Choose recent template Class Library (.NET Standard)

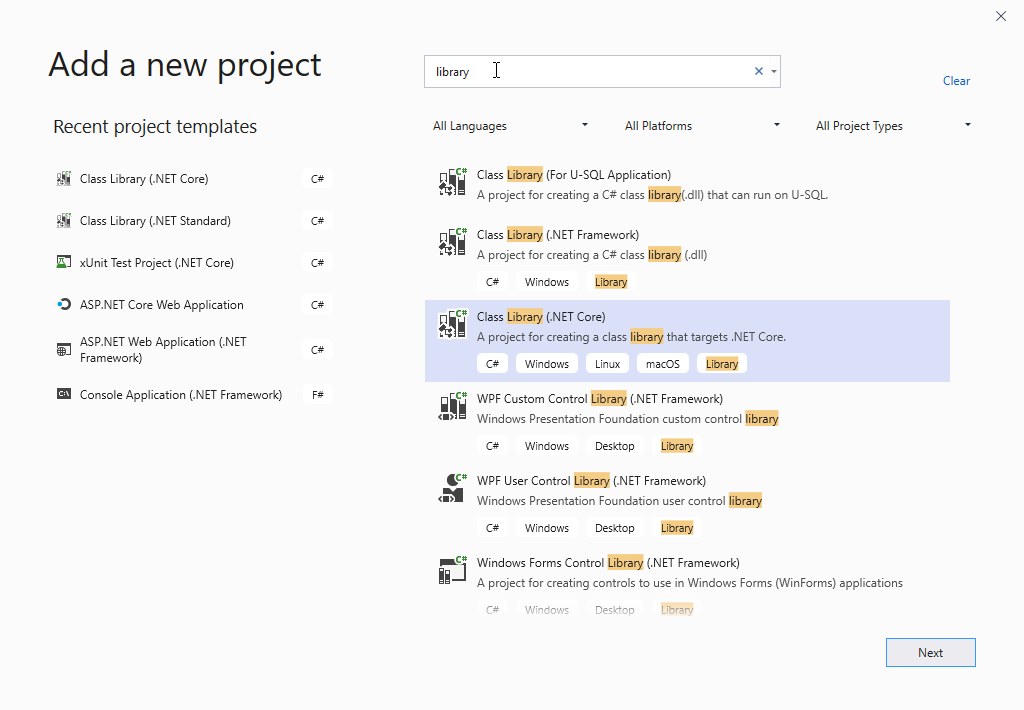coord(193,221)
